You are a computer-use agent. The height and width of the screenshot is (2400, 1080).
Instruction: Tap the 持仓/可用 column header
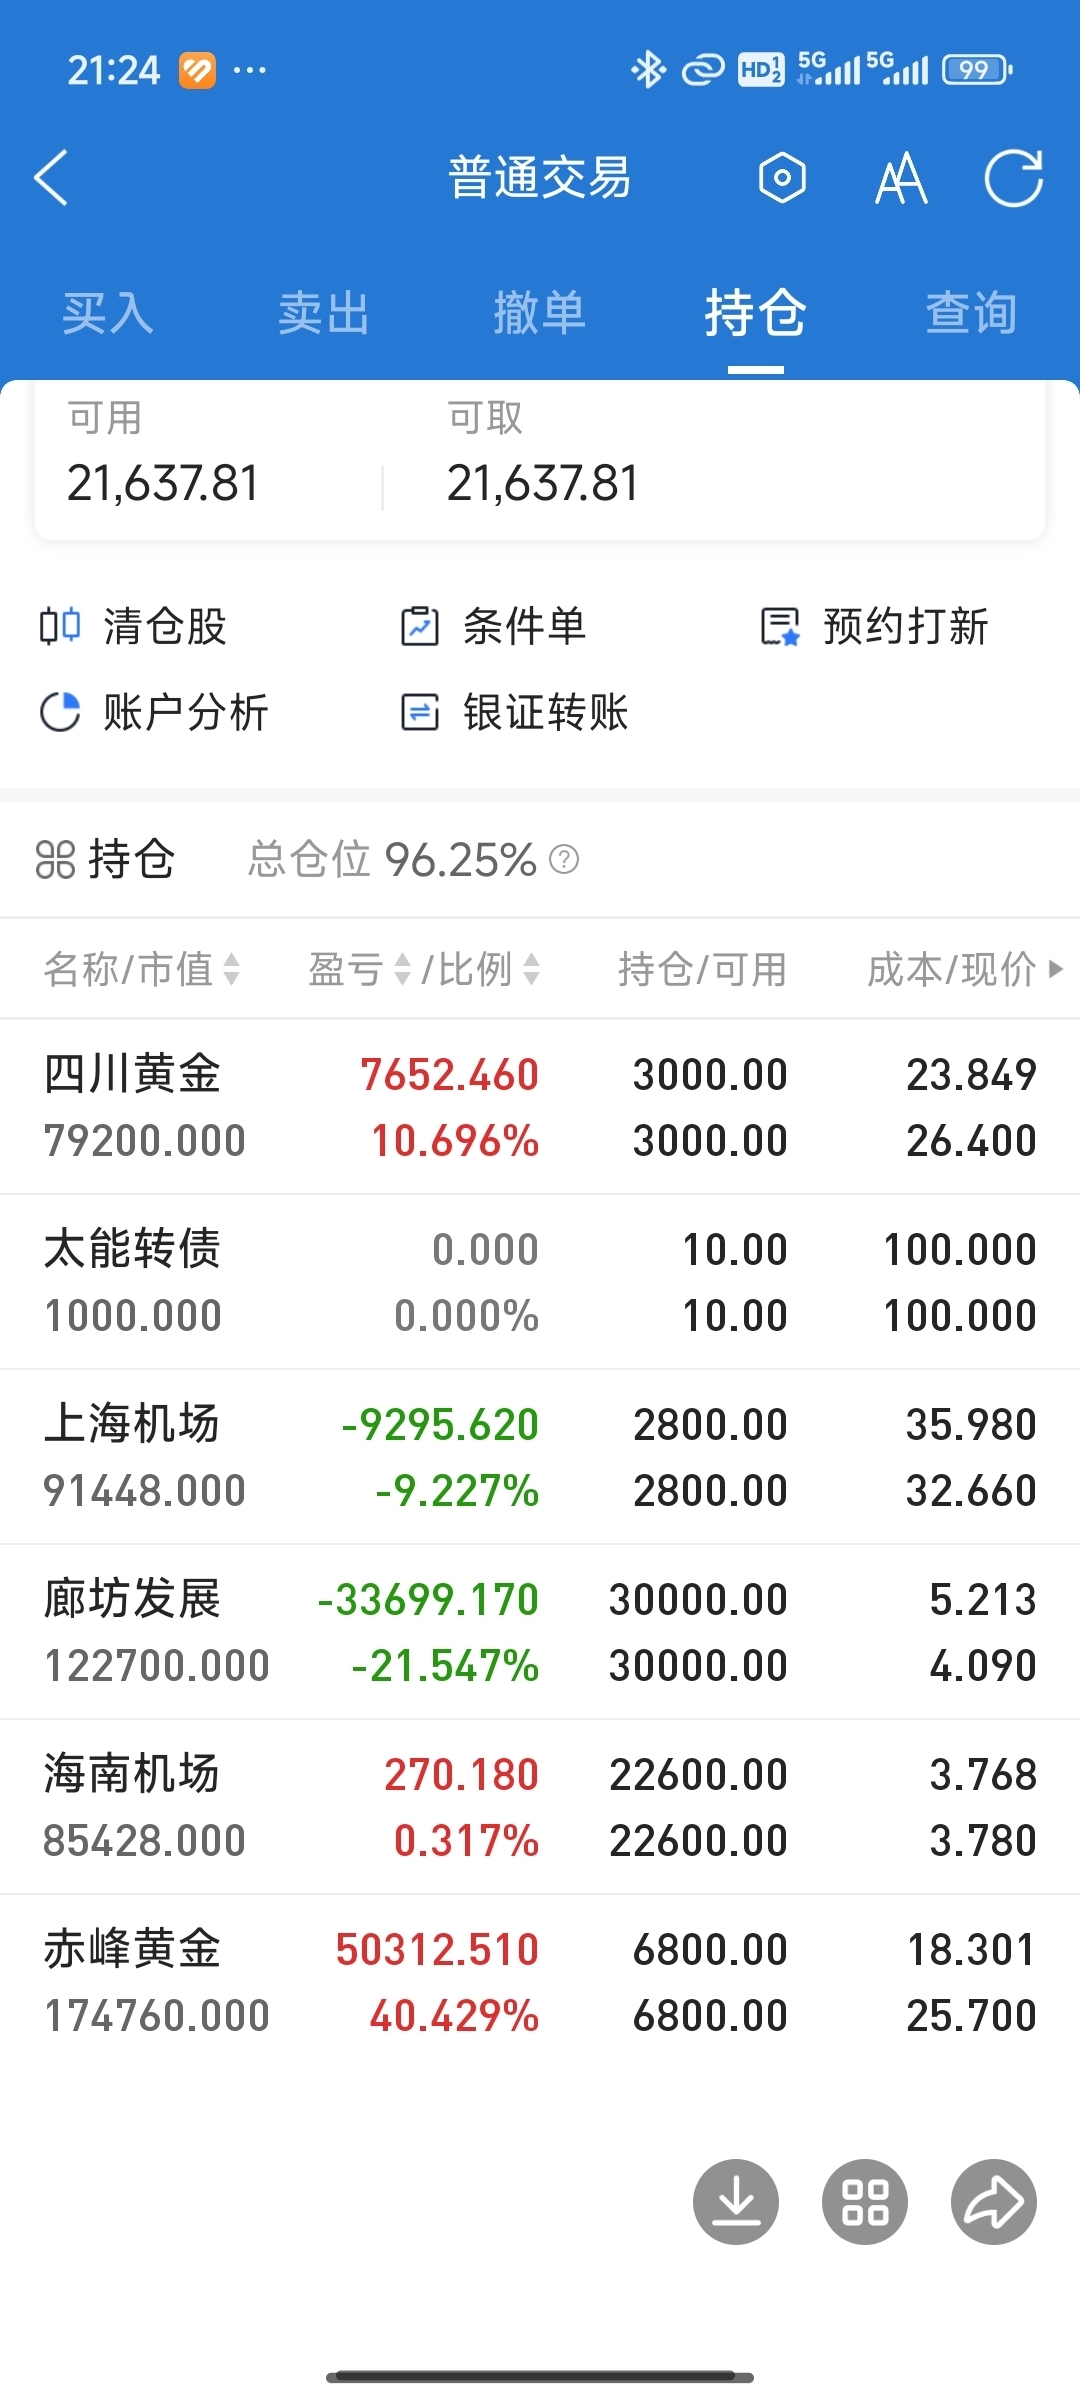click(702, 969)
